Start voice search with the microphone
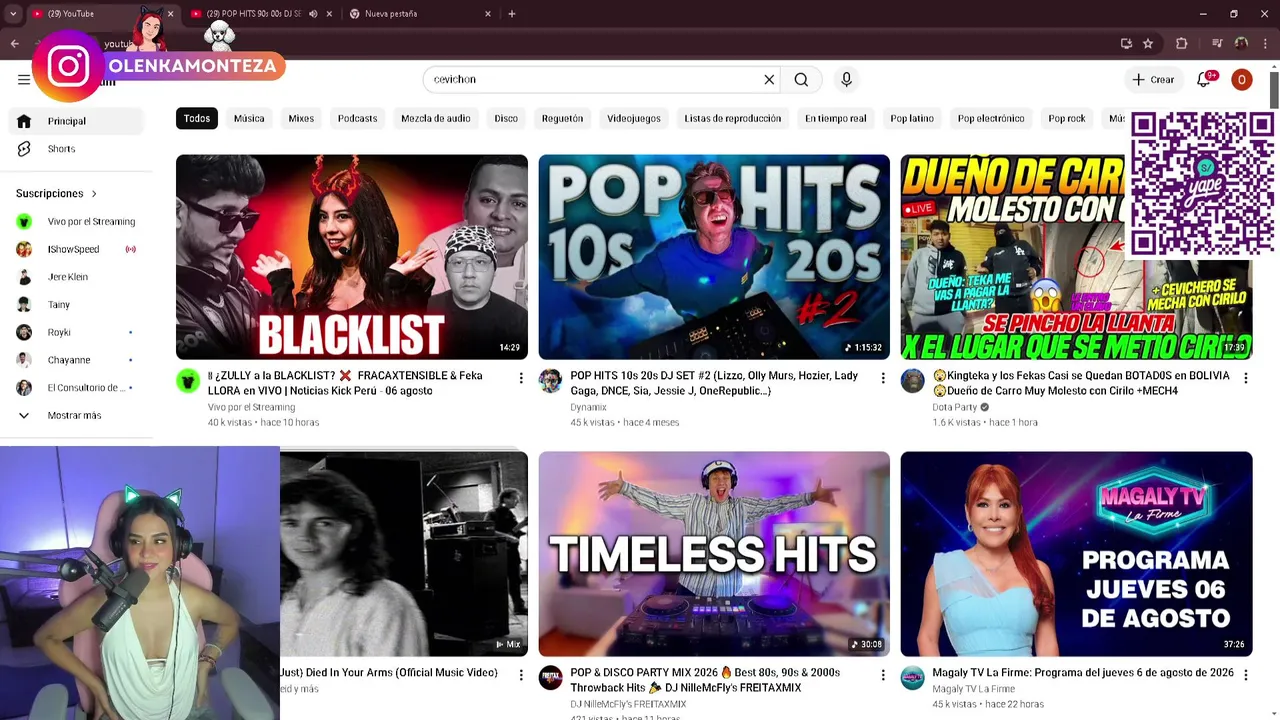The image size is (1280, 720). pos(846,80)
